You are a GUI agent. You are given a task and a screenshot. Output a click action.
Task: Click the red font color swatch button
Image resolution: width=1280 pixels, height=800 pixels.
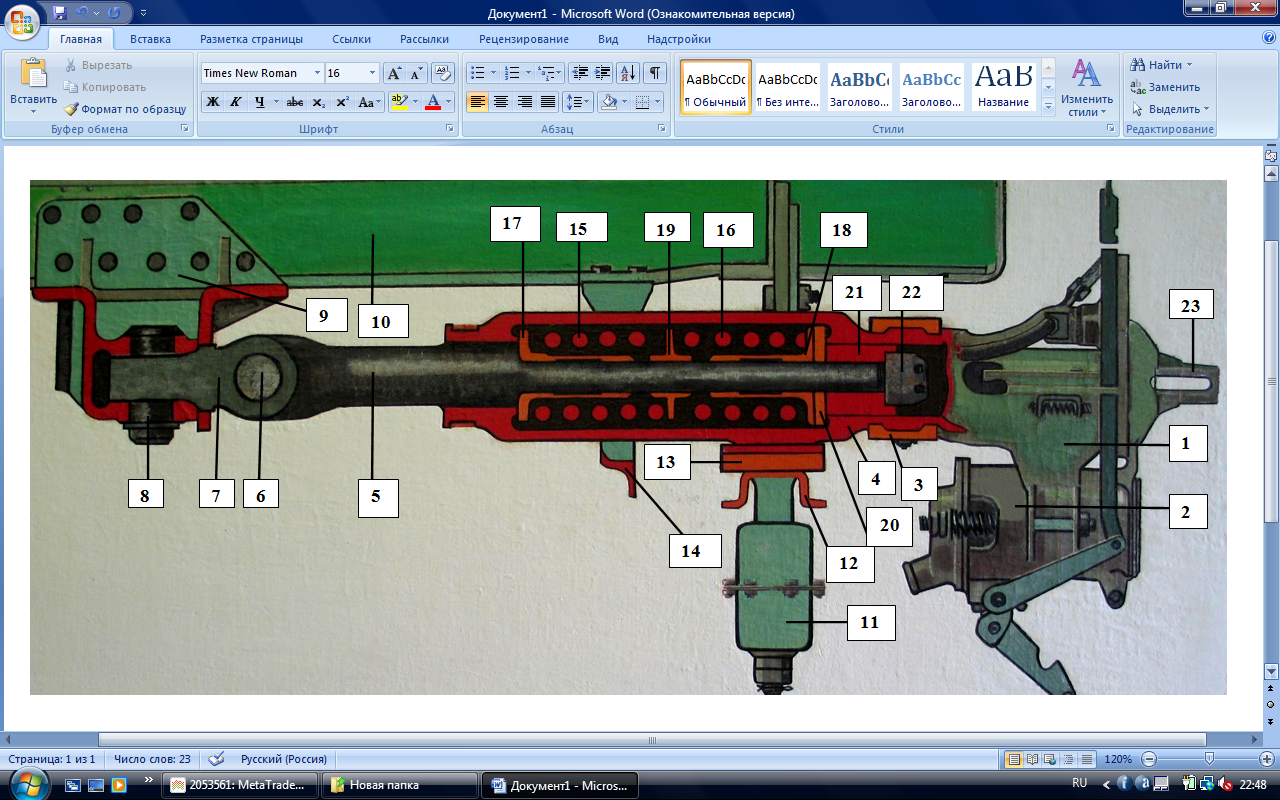[433, 102]
